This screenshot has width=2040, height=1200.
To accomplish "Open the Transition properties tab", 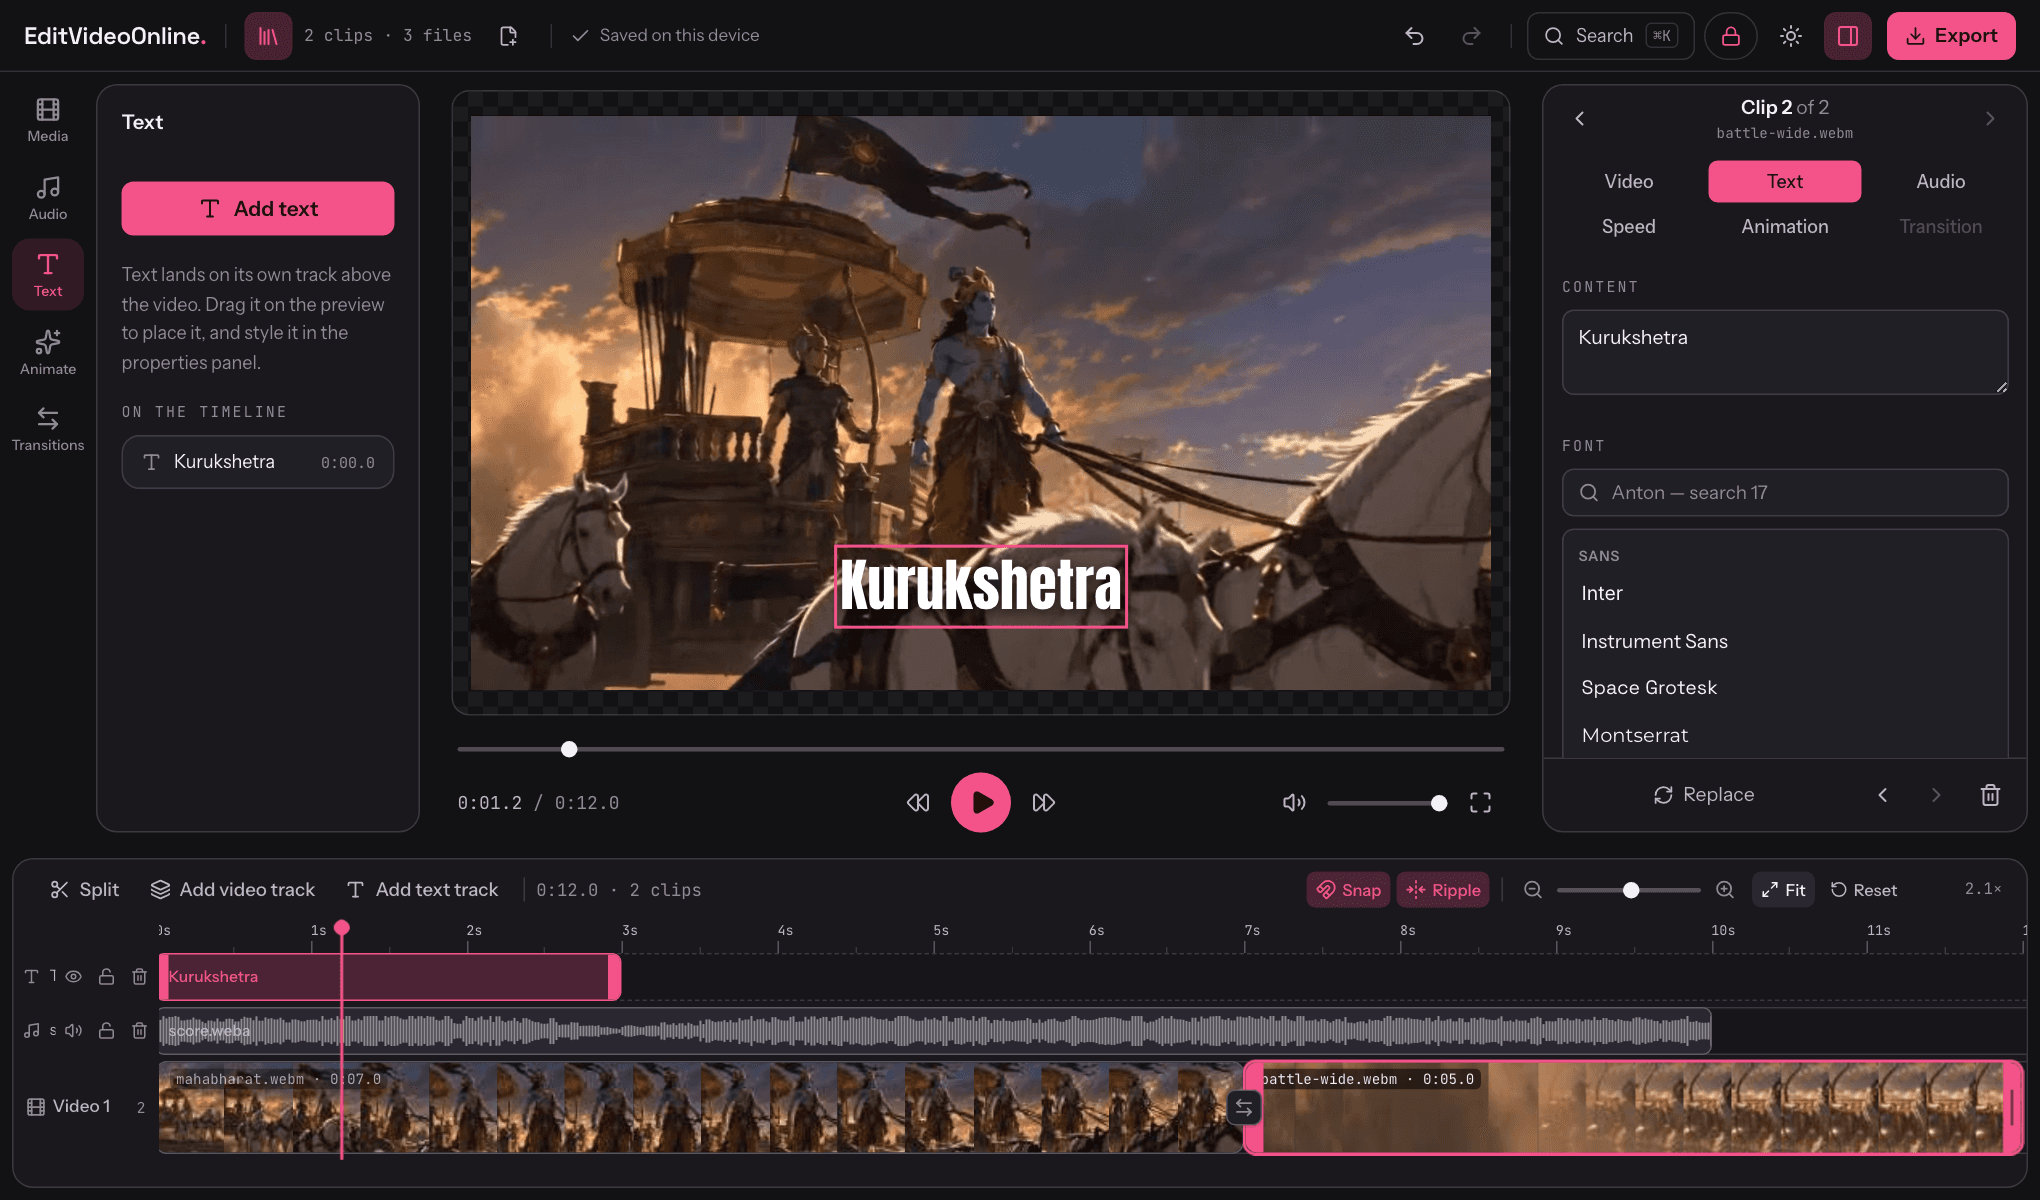I will coord(1940,226).
